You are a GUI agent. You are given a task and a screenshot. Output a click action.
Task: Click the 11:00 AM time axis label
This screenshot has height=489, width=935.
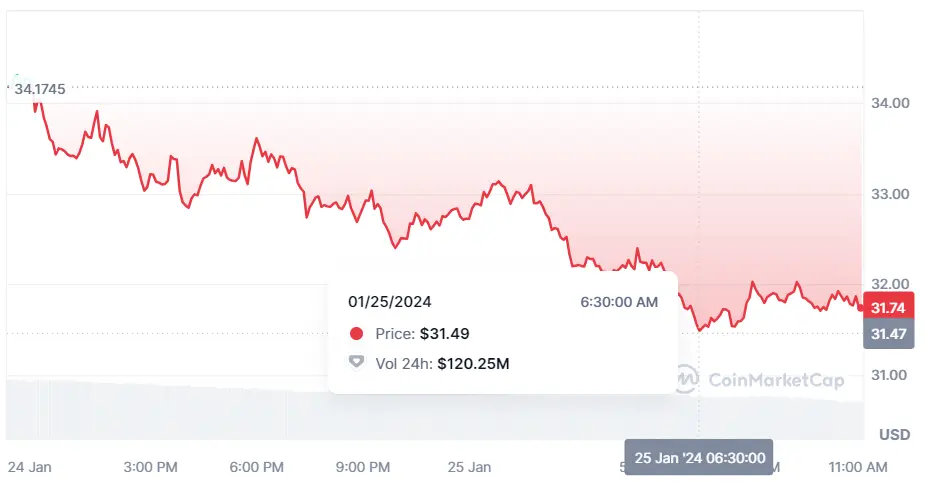point(858,467)
